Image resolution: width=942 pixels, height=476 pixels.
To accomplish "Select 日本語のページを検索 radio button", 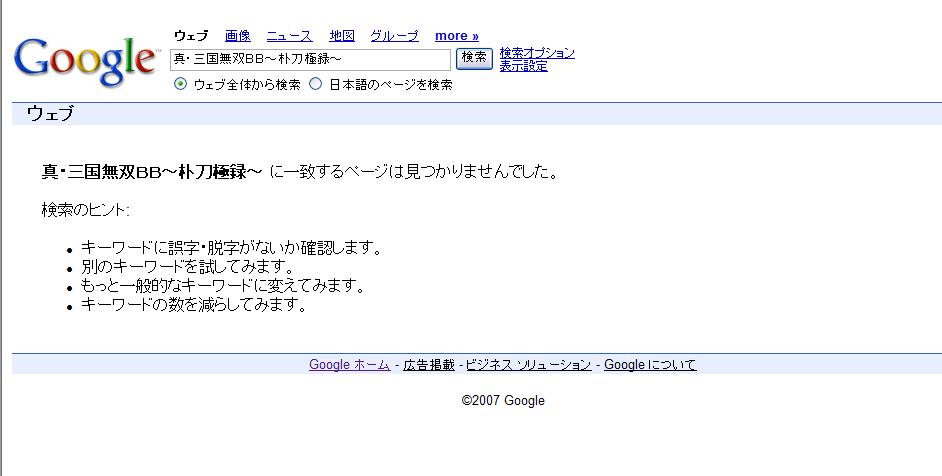I will (x=315, y=84).
